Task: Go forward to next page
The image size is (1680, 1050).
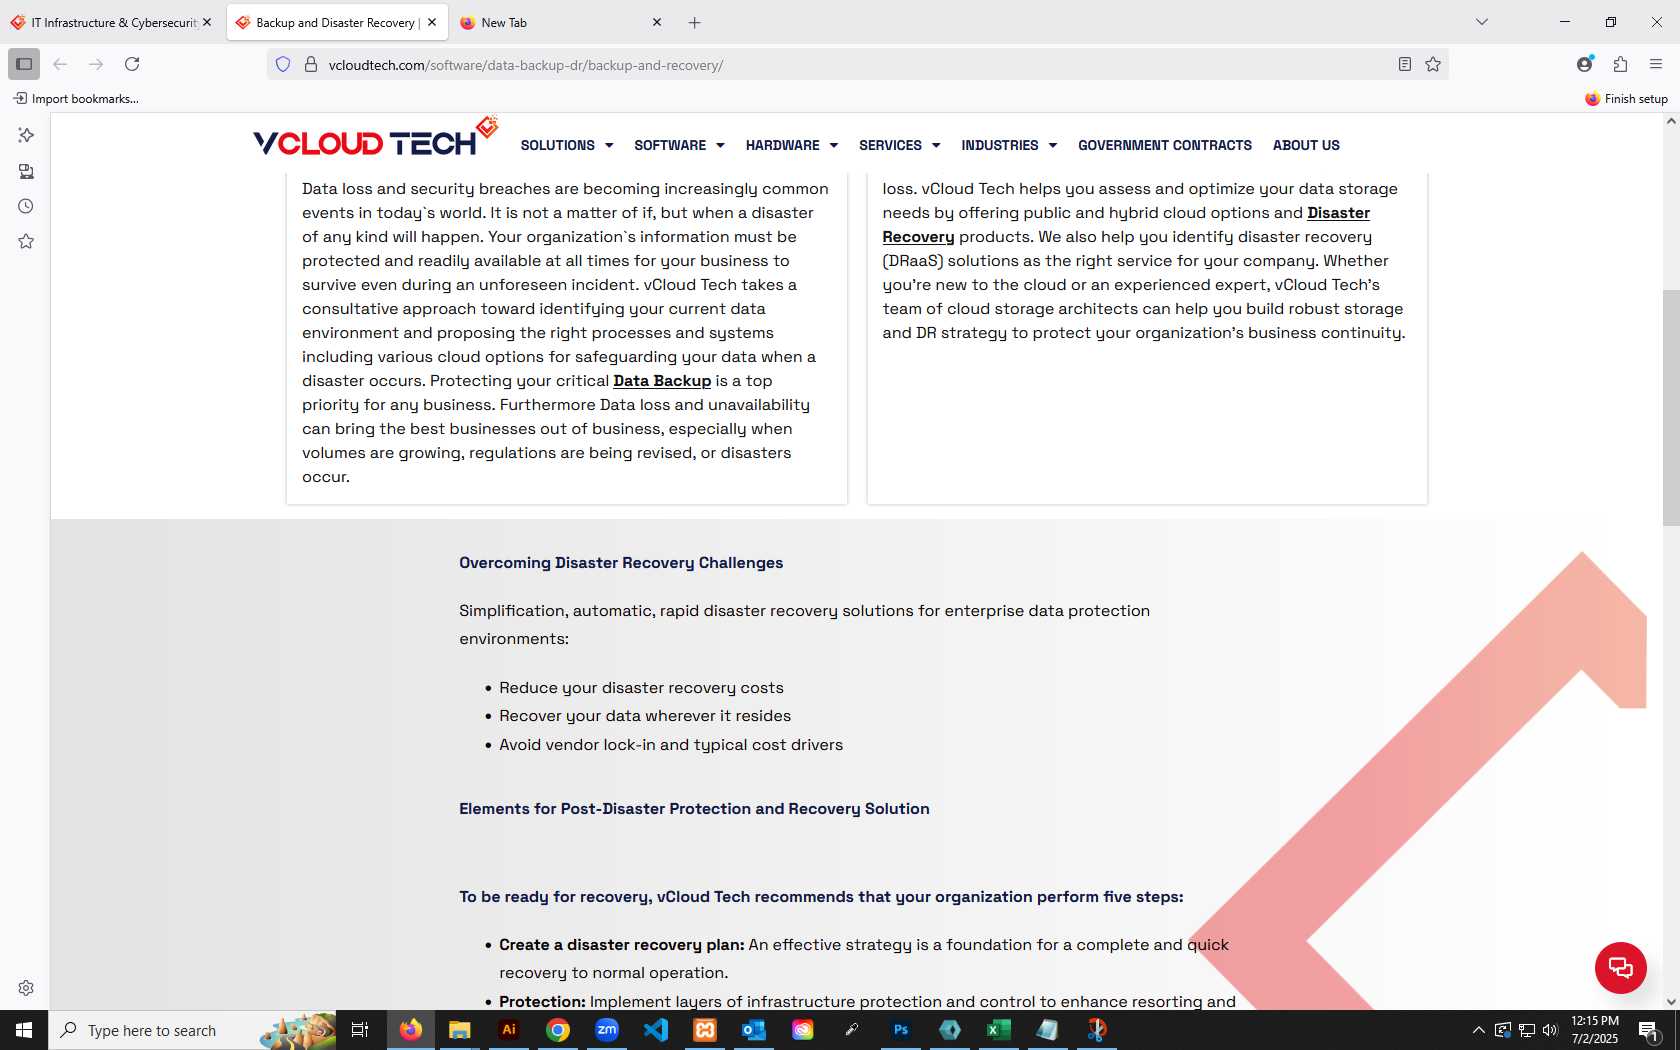Action: 96,64
